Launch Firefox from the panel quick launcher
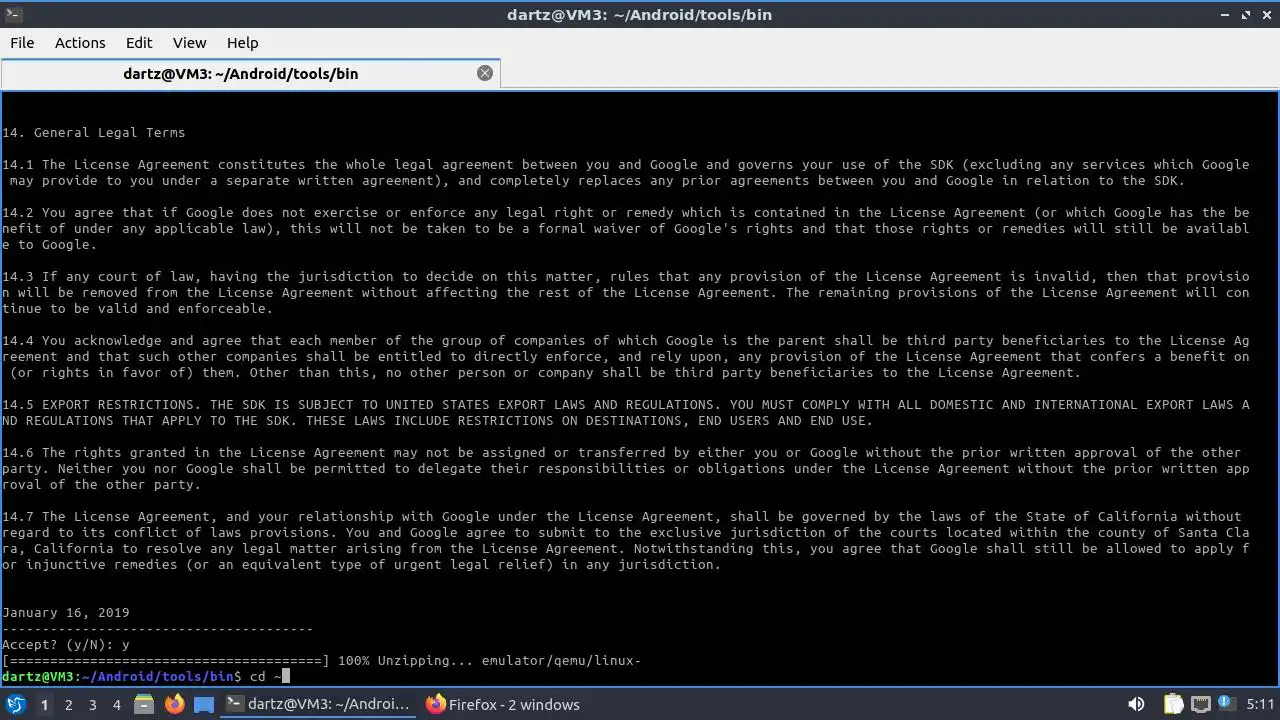Screen dimensions: 1280x720 pos(174,705)
